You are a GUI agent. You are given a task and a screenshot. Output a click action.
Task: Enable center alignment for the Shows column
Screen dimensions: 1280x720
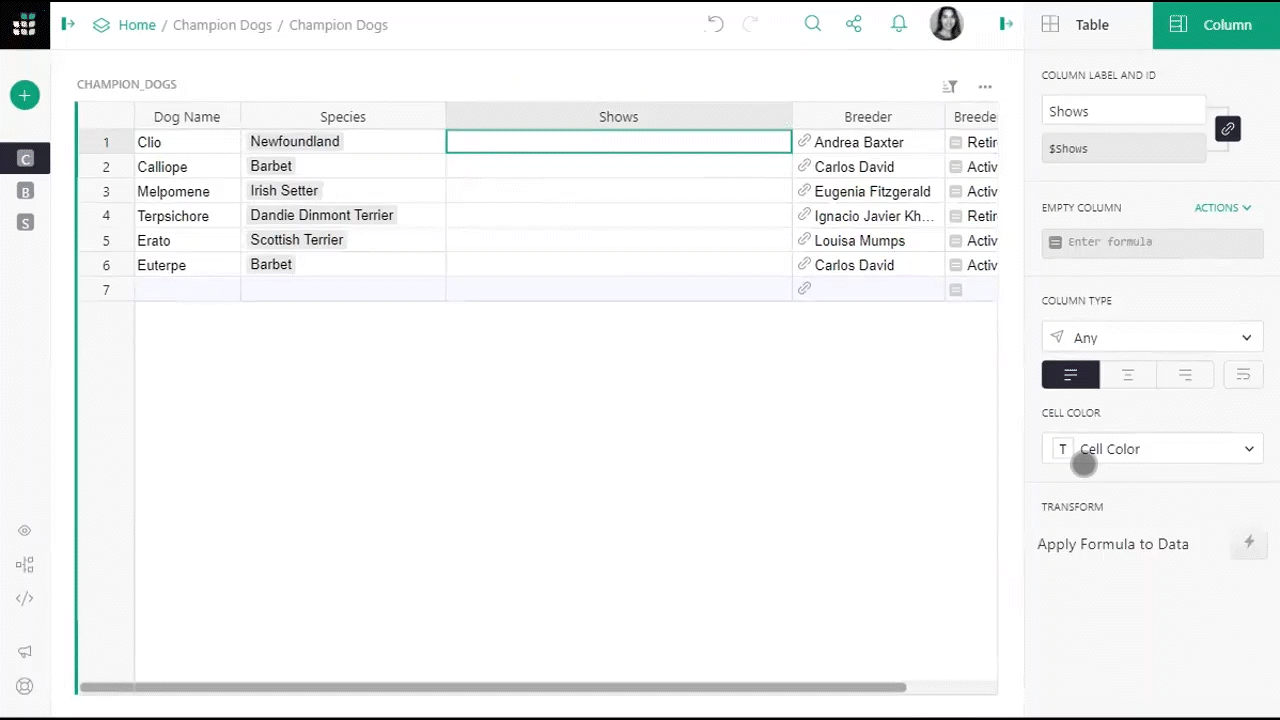pos(1128,374)
